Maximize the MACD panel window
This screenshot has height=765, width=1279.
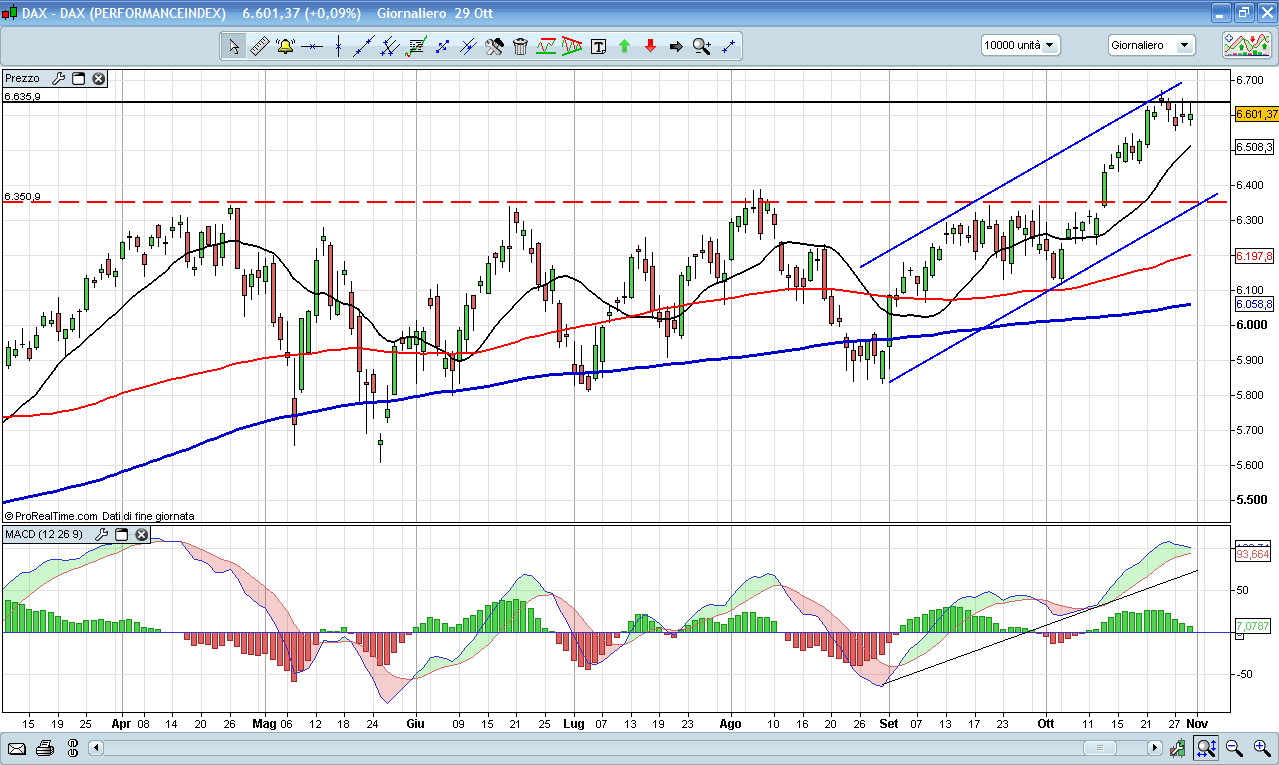121,535
